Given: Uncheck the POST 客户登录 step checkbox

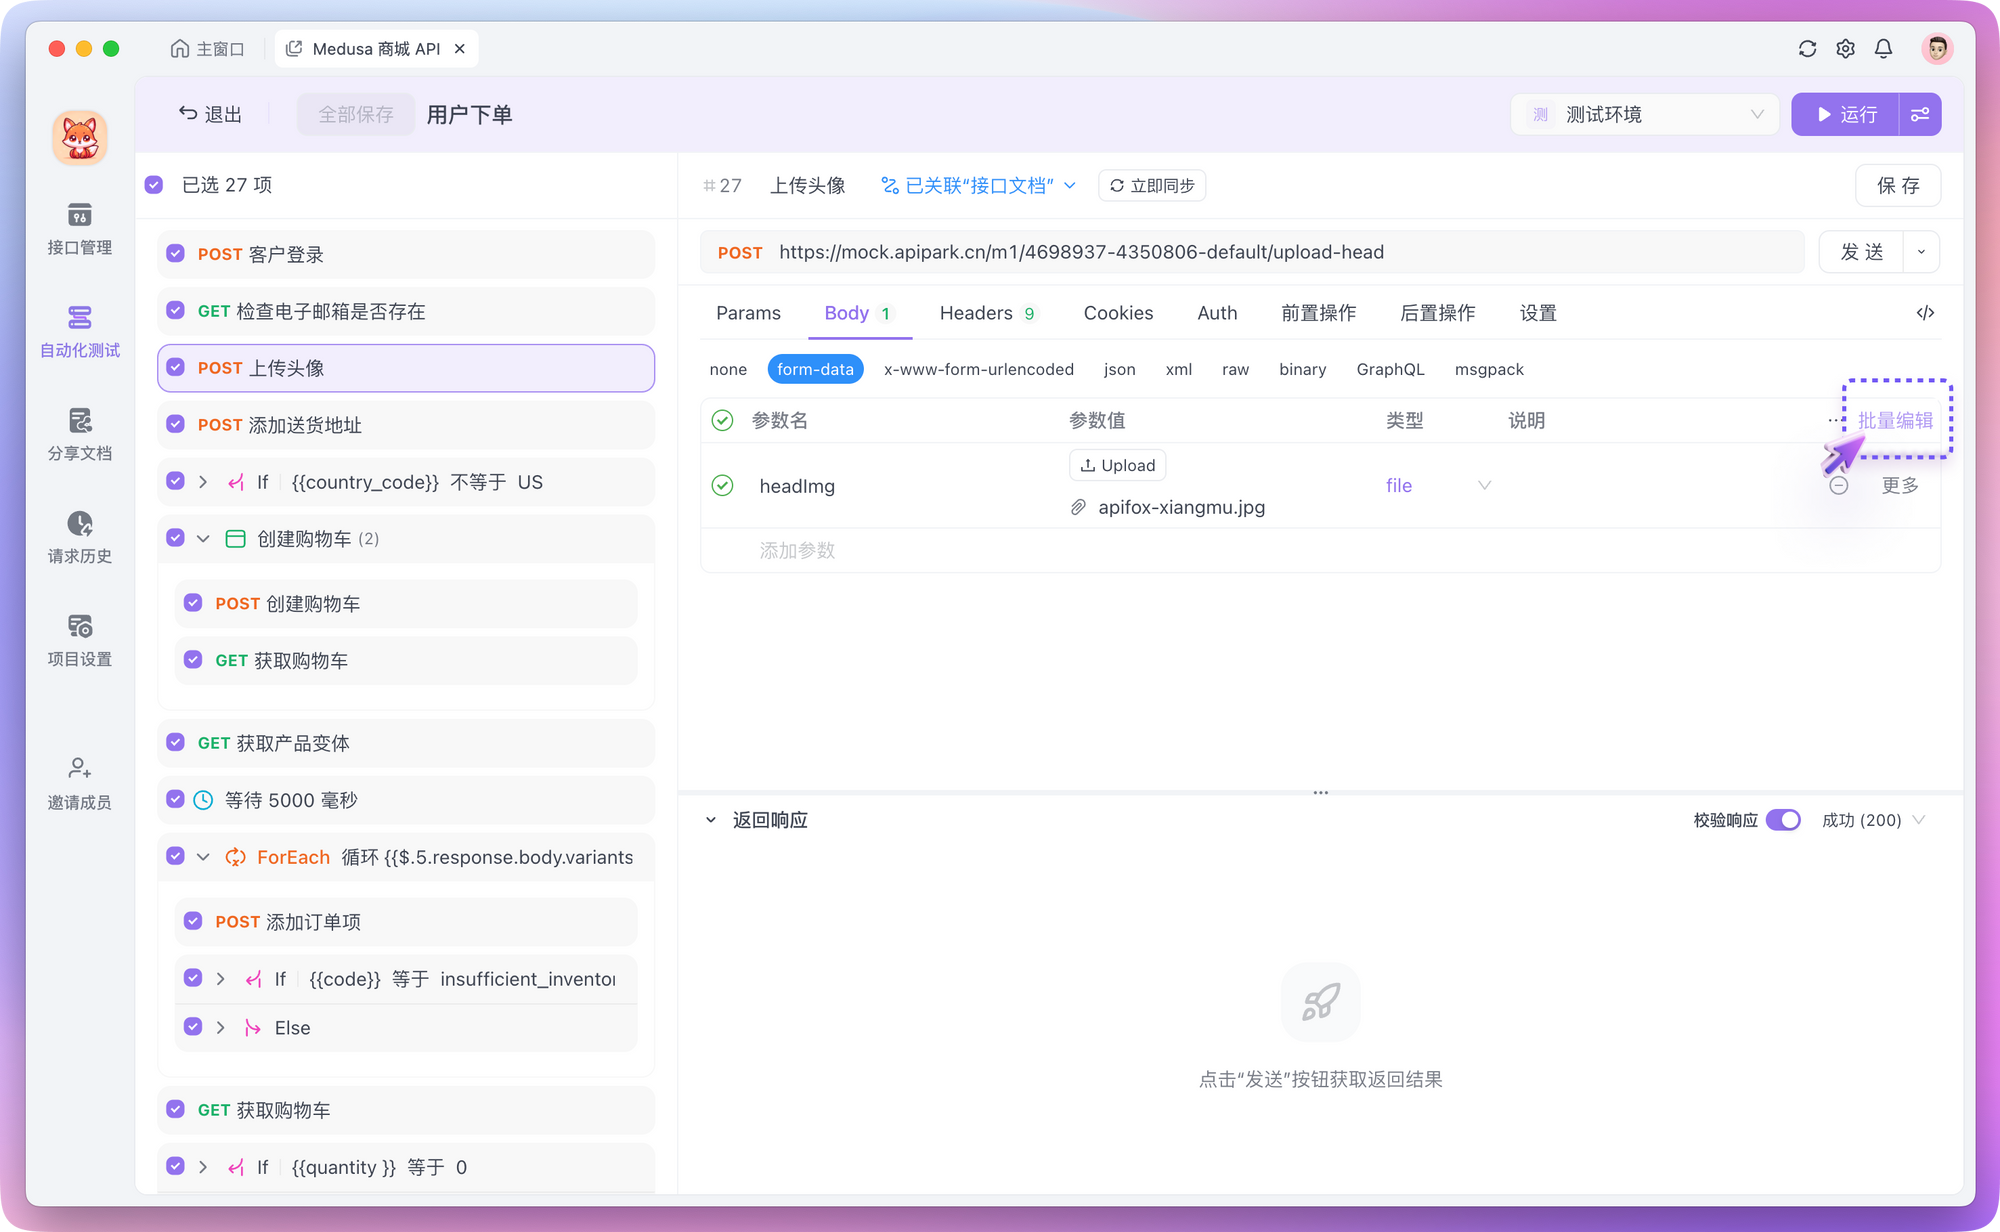Looking at the screenshot, I should 176,254.
